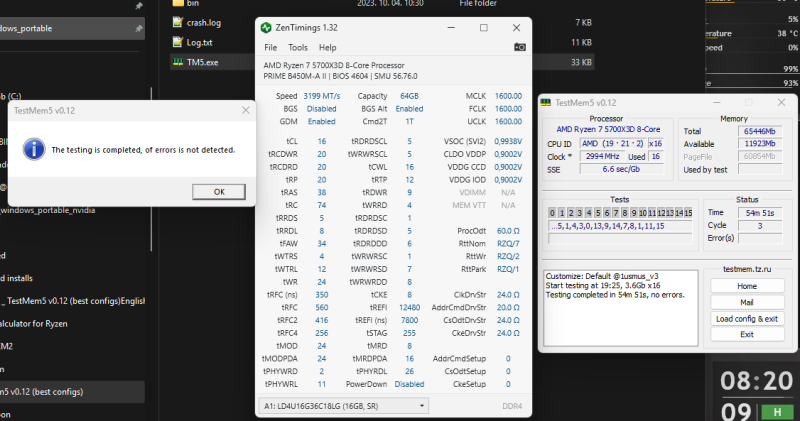Click the GDM value Enabled

(x=321, y=121)
